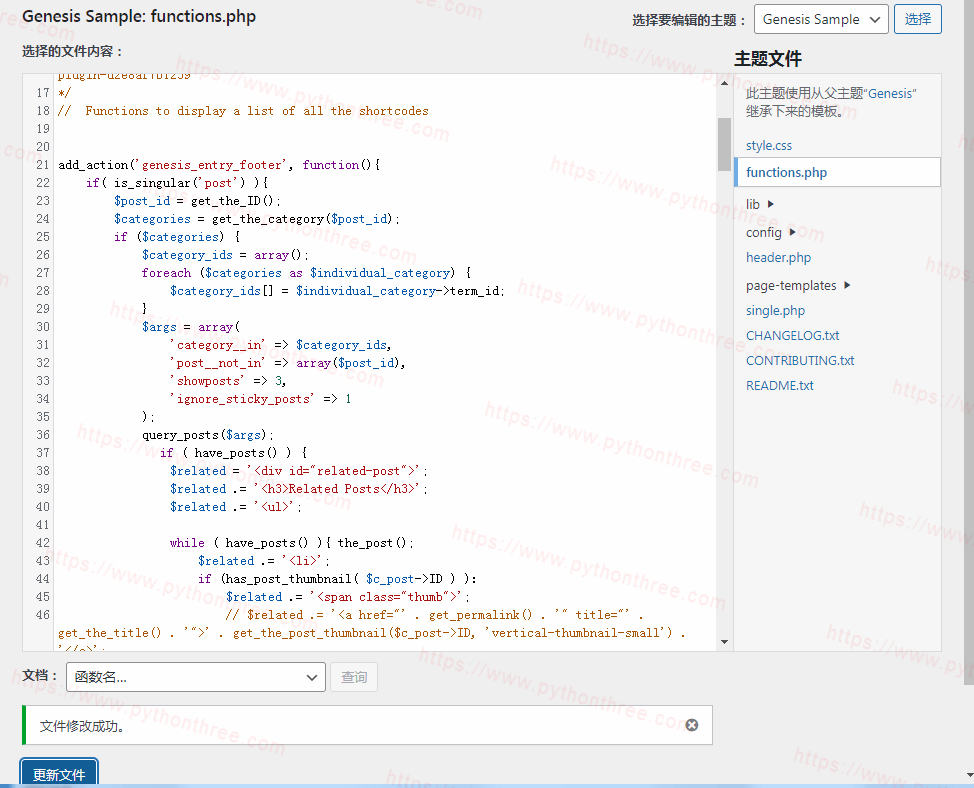Open style.css theme file
Screen dimensions: 974x788
tap(768, 145)
